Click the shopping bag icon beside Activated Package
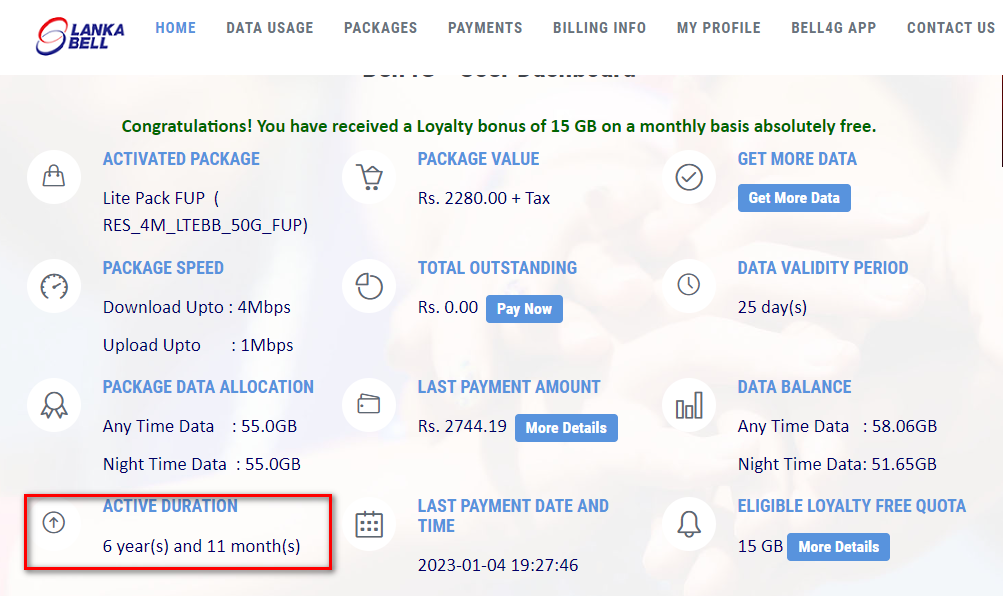The height and width of the screenshot is (600, 1003). [54, 177]
